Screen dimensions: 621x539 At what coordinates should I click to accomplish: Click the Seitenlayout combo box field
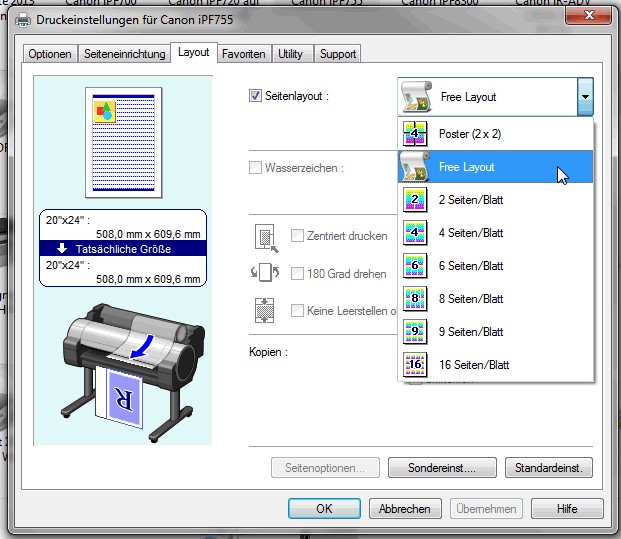click(486, 97)
